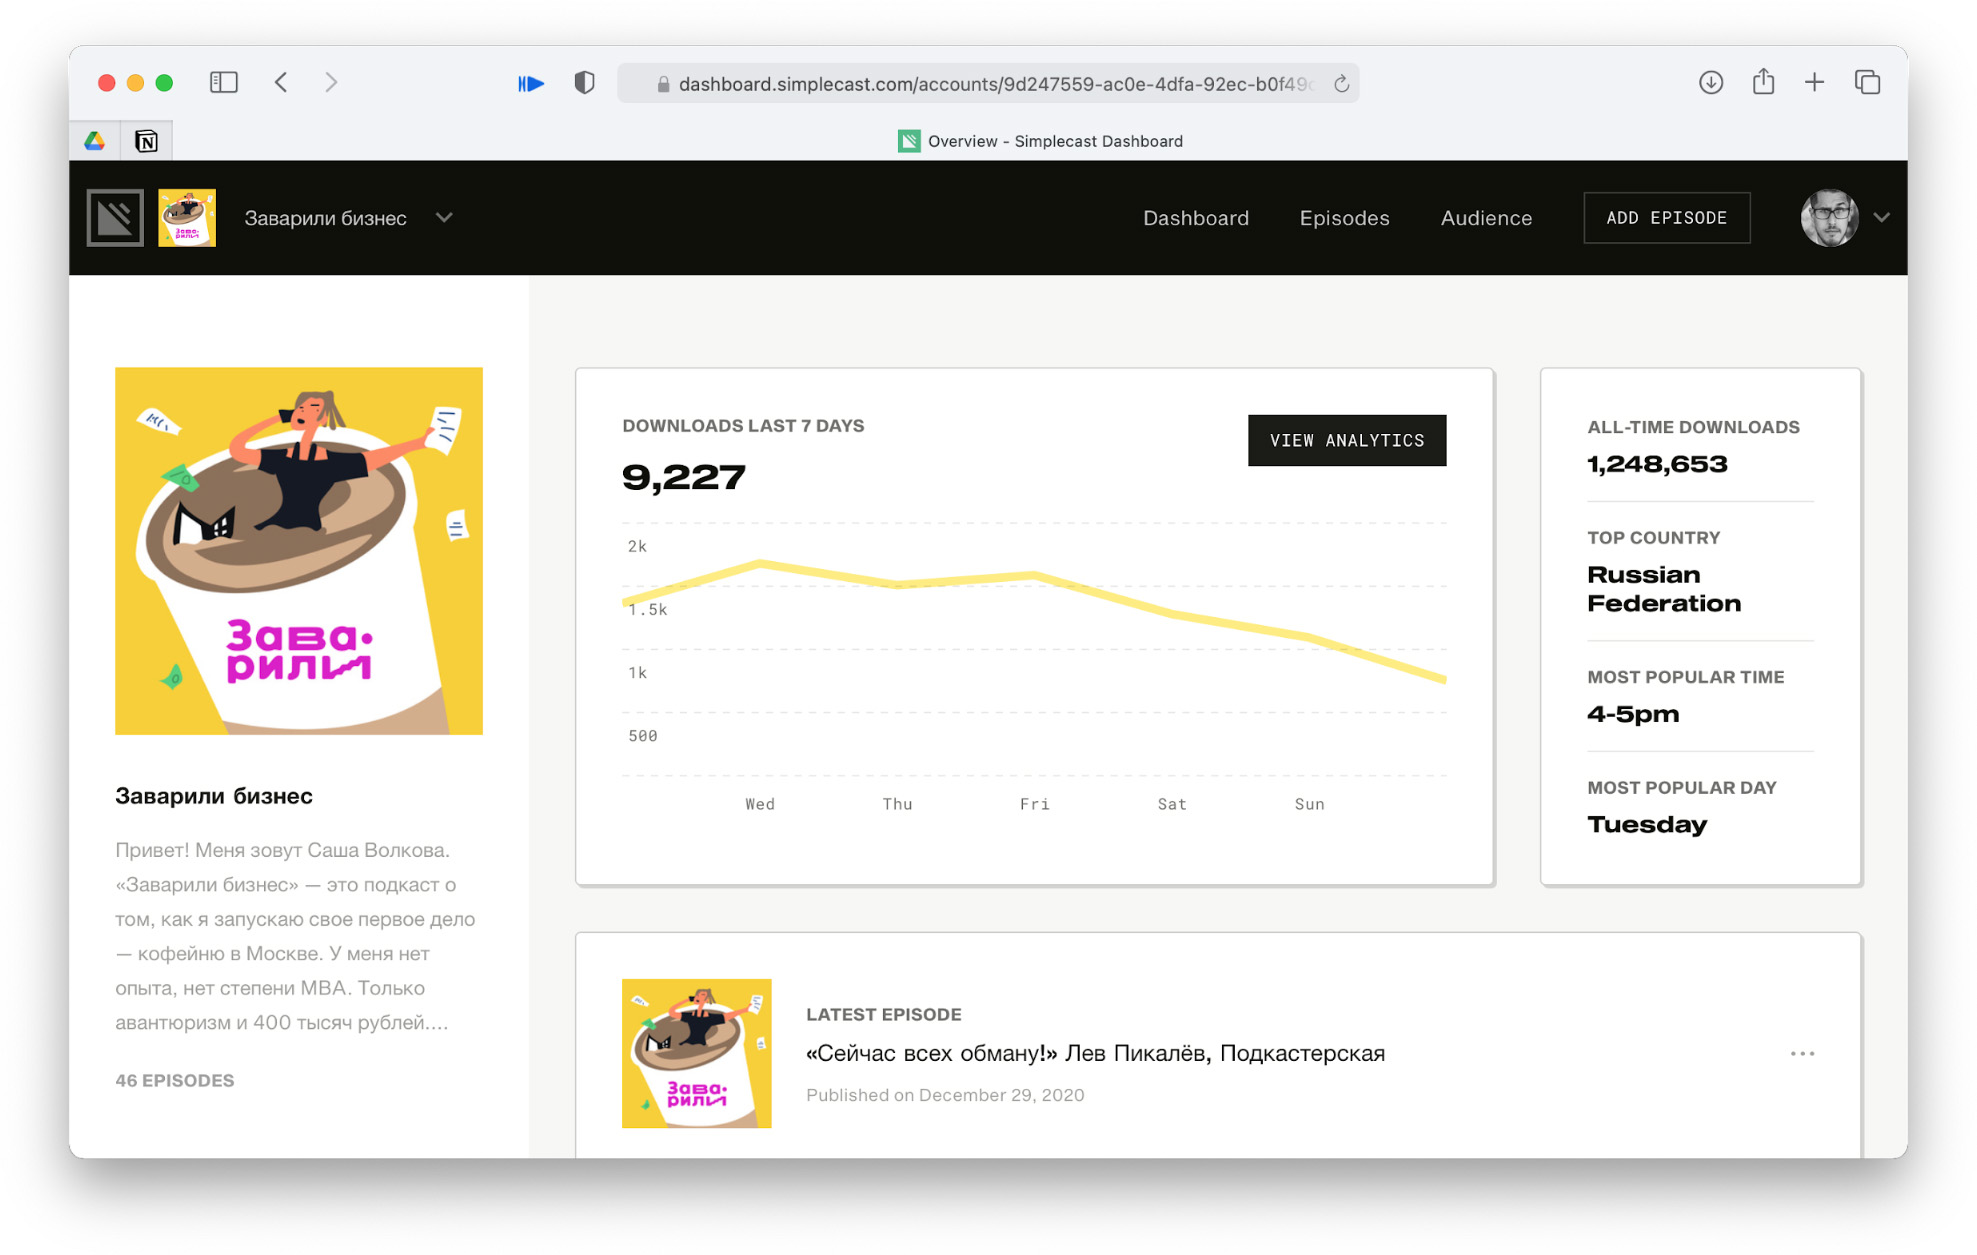The image size is (1977, 1255).
Task: Open the Share sheet icon
Action: [x=1763, y=81]
